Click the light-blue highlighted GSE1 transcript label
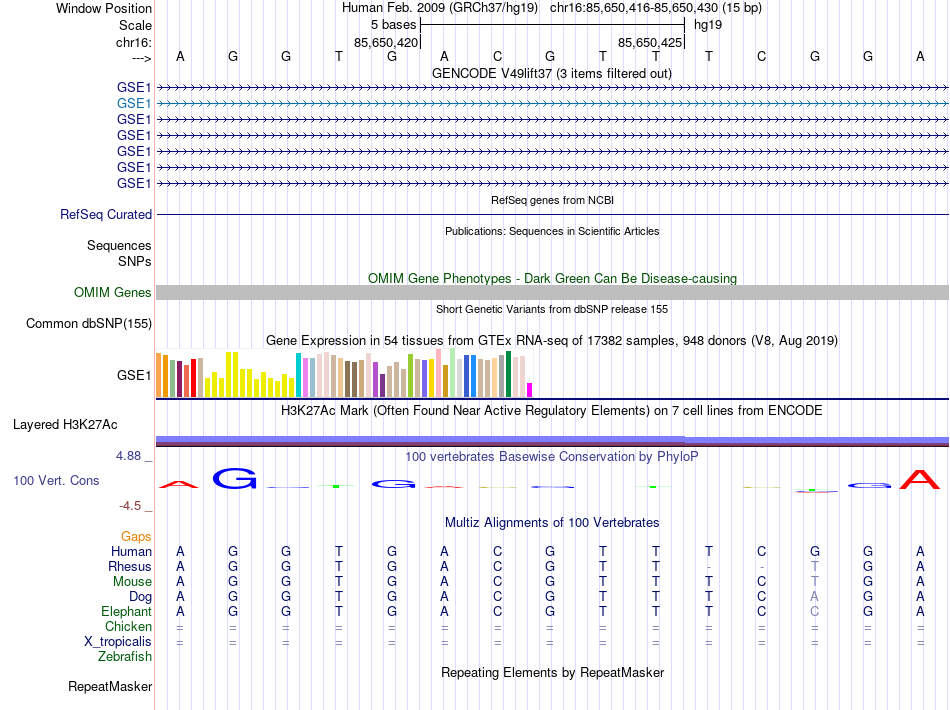Viewport: 950px width, 710px height. pos(134,104)
